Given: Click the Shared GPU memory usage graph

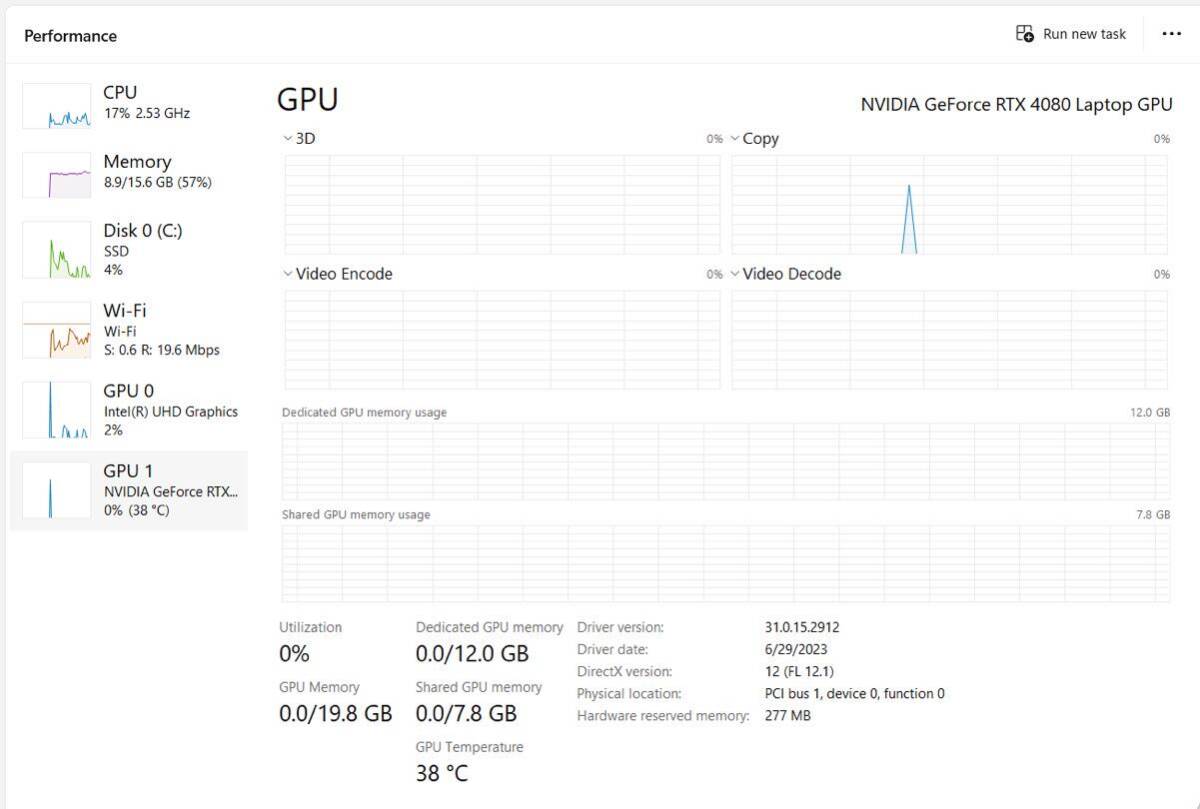Looking at the screenshot, I should click(x=725, y=563).
